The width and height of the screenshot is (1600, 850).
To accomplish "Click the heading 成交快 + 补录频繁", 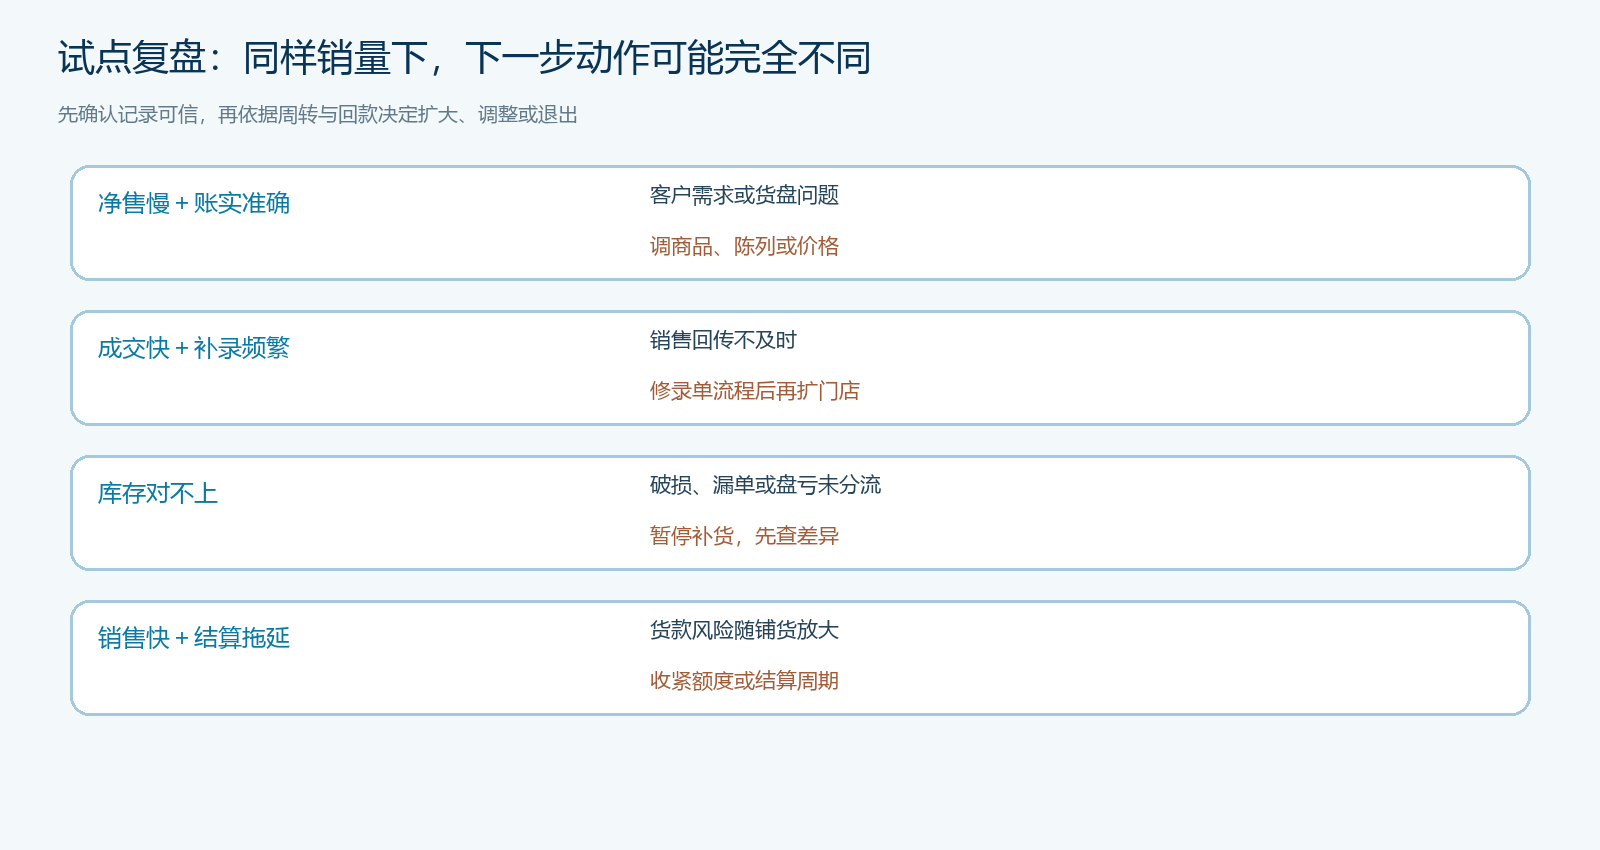I will pyautogui.click(x=194, y=348).
